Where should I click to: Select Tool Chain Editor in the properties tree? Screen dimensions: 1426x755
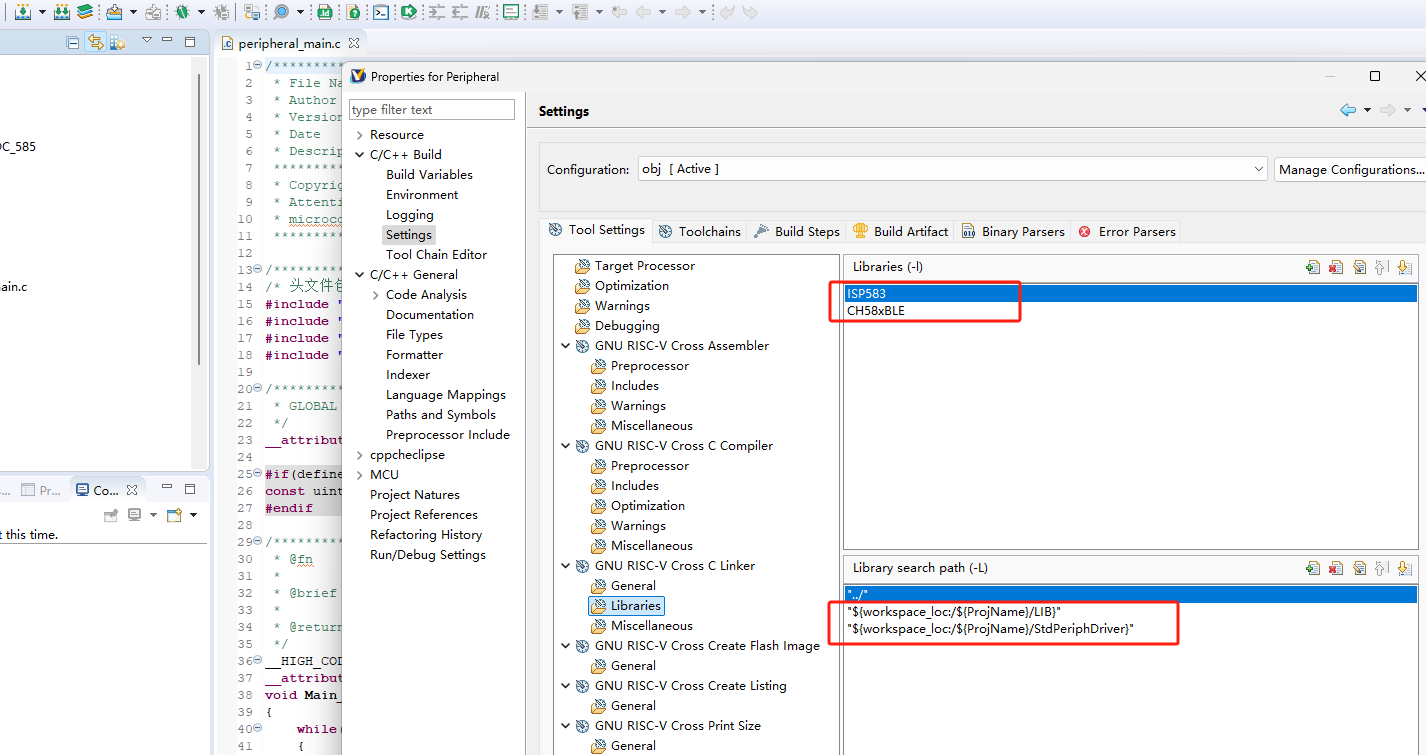point(437,255)
